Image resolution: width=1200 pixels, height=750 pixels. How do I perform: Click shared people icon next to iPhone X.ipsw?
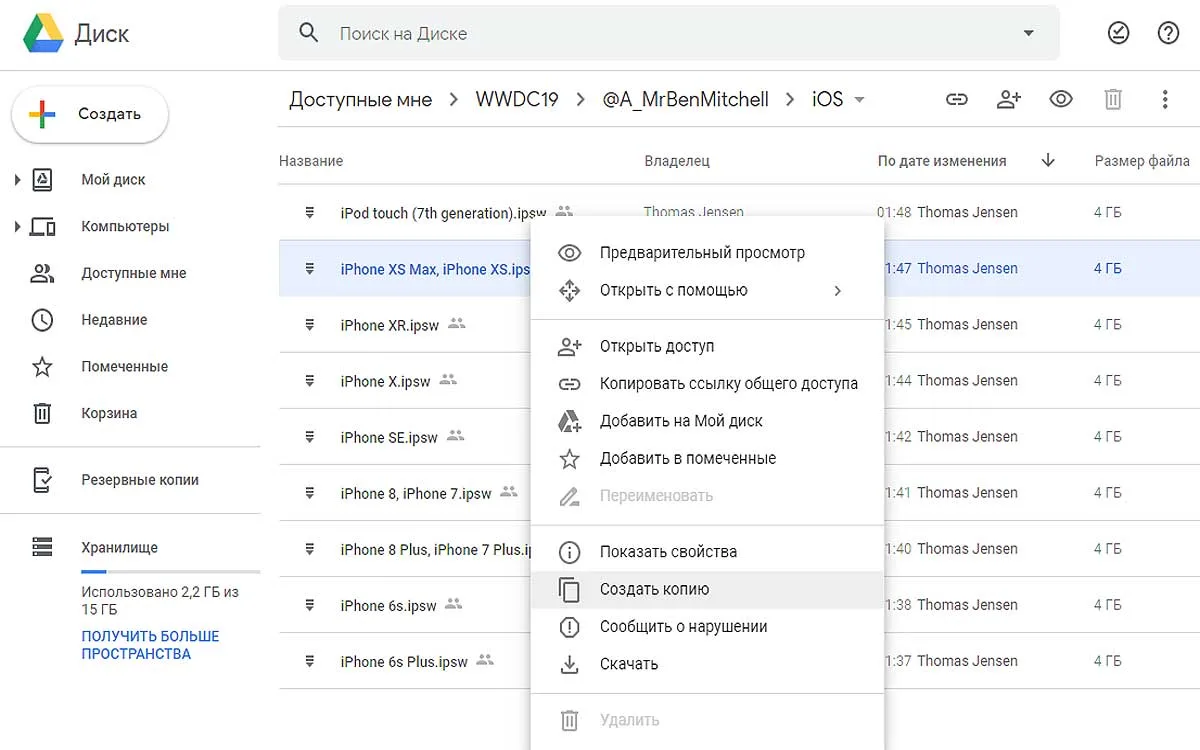(x=448, y=380)
